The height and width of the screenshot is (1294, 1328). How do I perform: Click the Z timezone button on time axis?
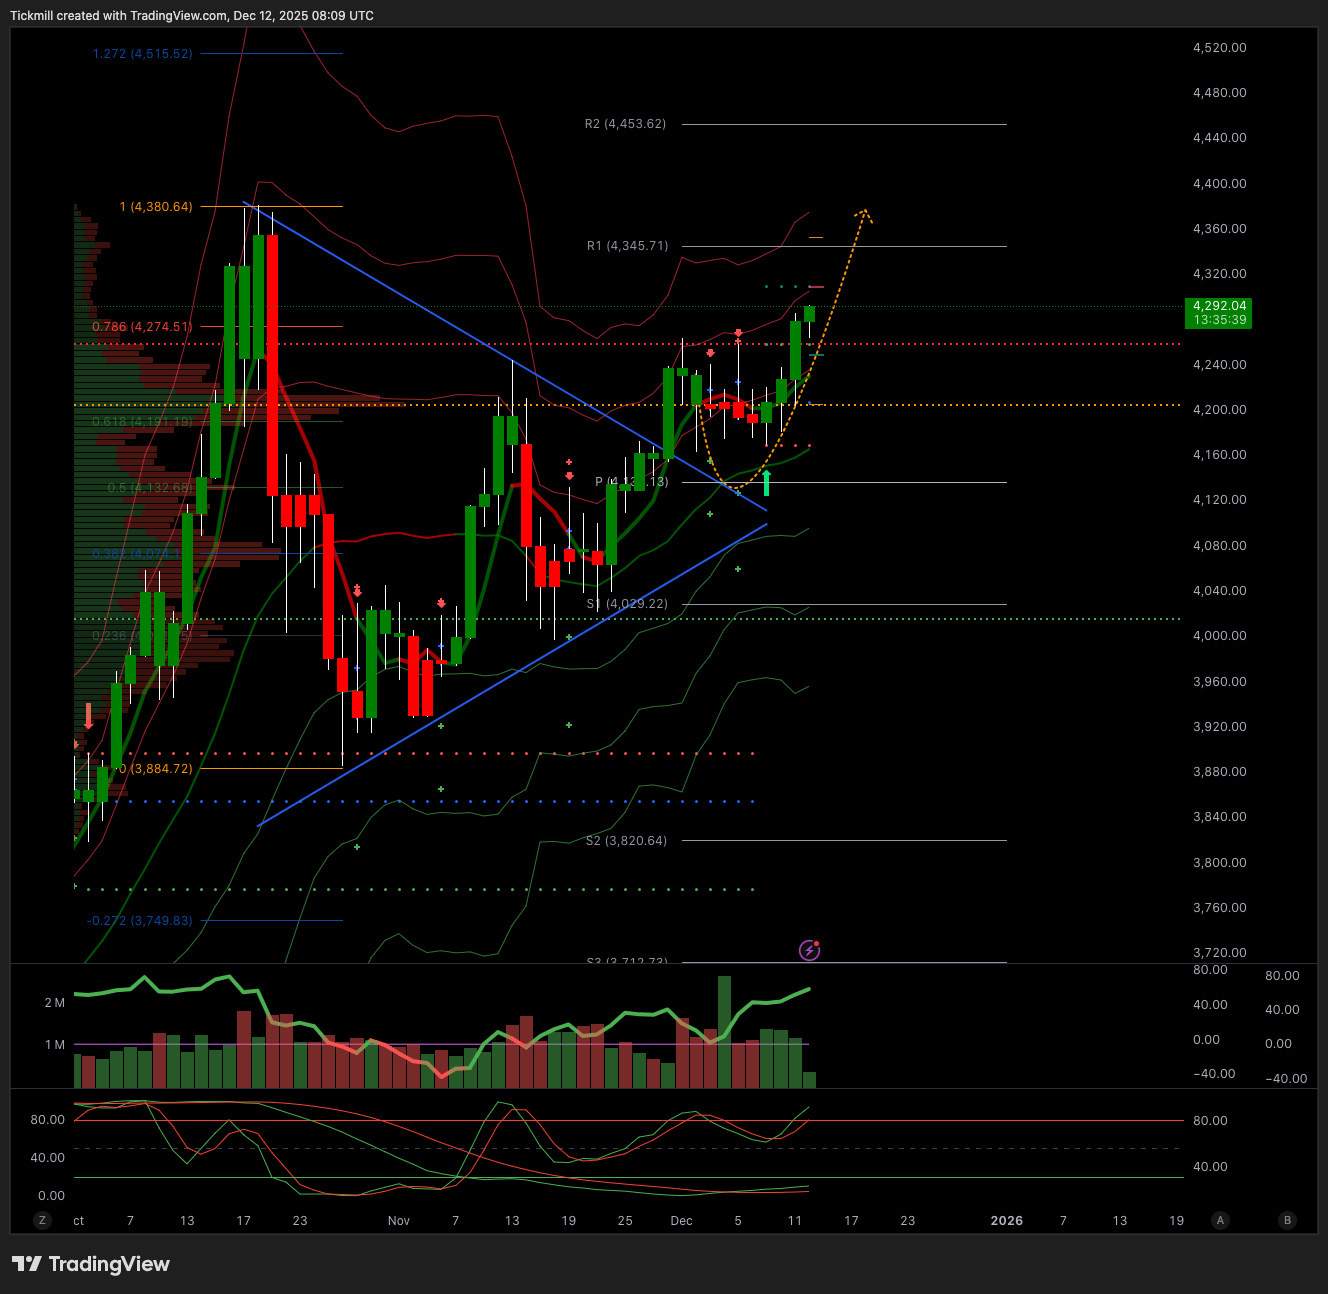coord(42,1220)
